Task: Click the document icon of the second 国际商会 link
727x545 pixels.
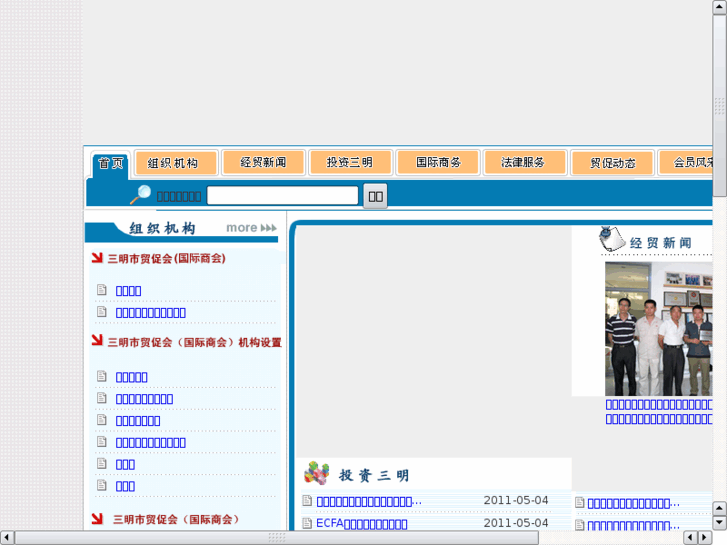Action: coord(102,312)
